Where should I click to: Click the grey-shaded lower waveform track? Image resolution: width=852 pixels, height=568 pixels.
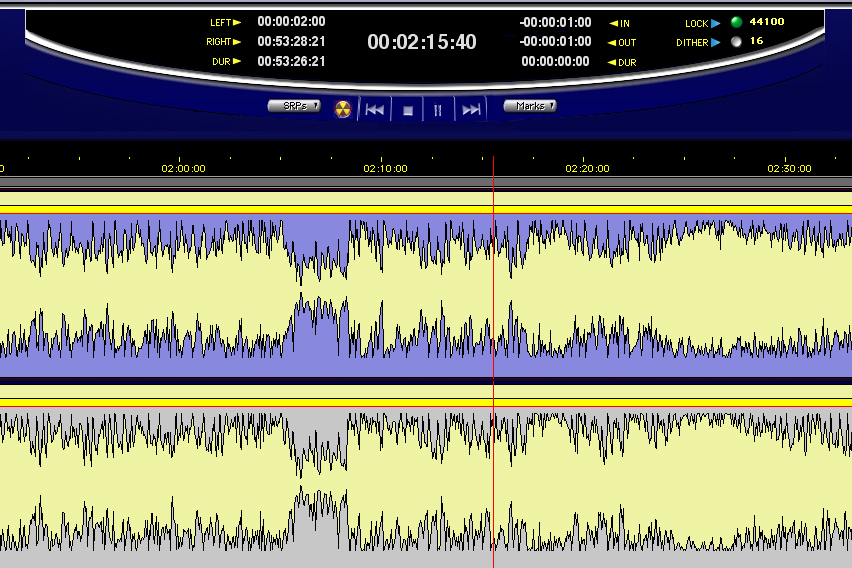point(426,488)
